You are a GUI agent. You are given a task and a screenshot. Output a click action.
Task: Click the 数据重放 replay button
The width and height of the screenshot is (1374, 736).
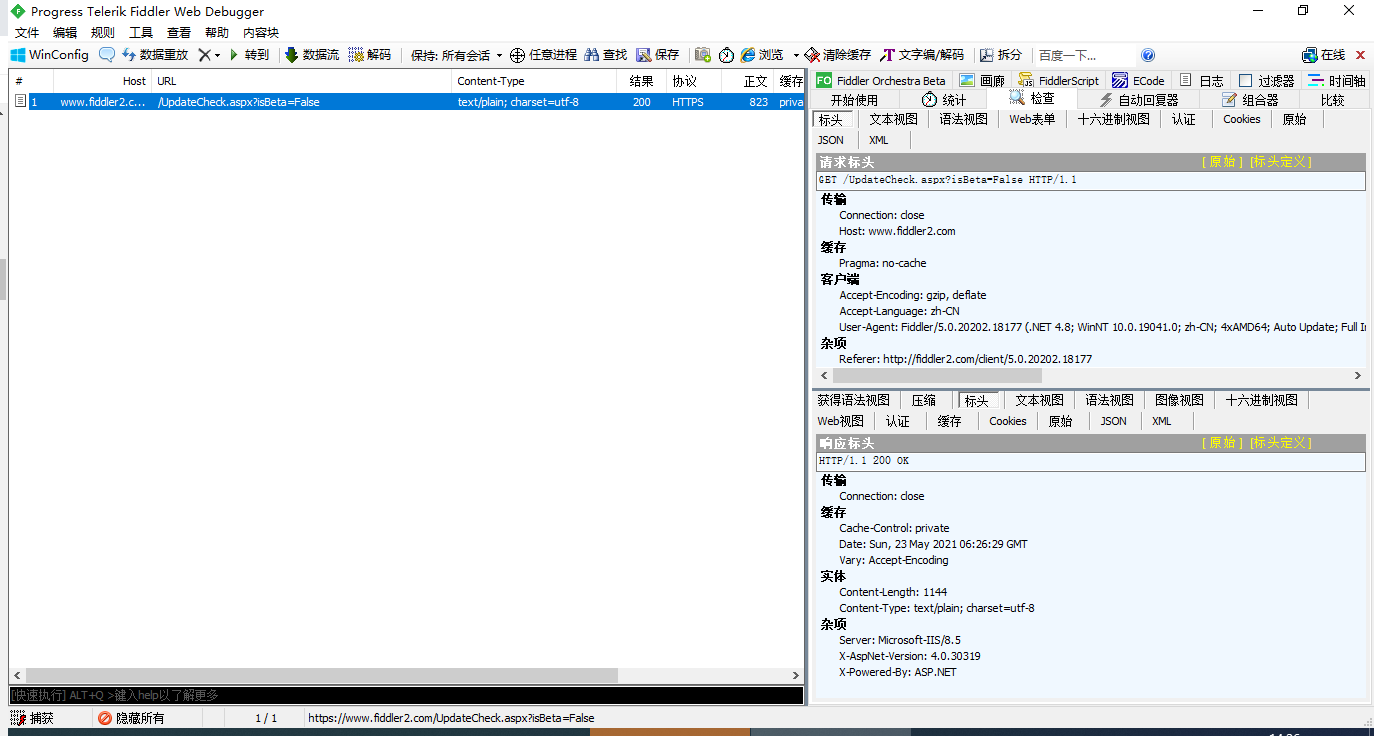pos(155,55)
